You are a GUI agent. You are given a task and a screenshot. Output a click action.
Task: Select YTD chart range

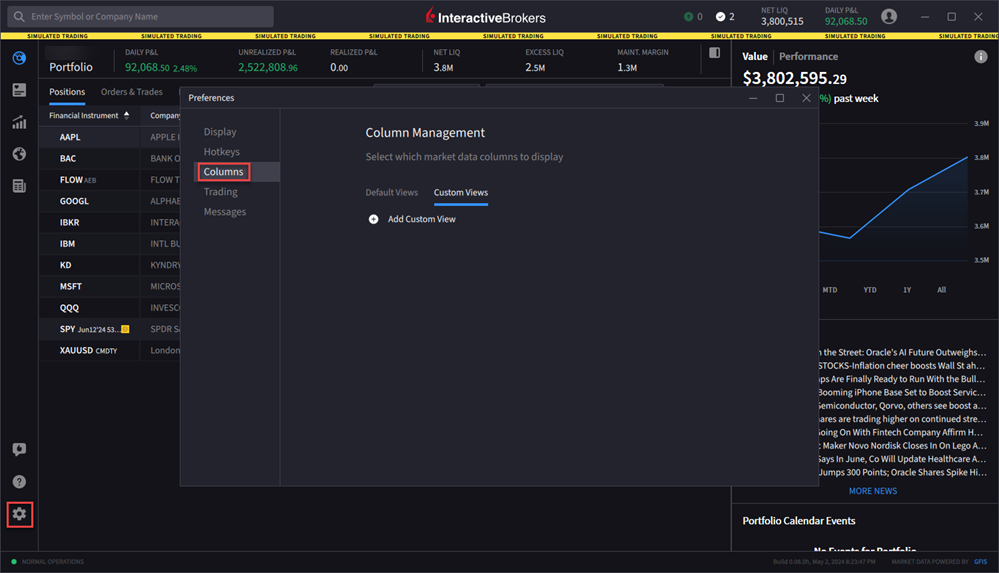(870, 290)
